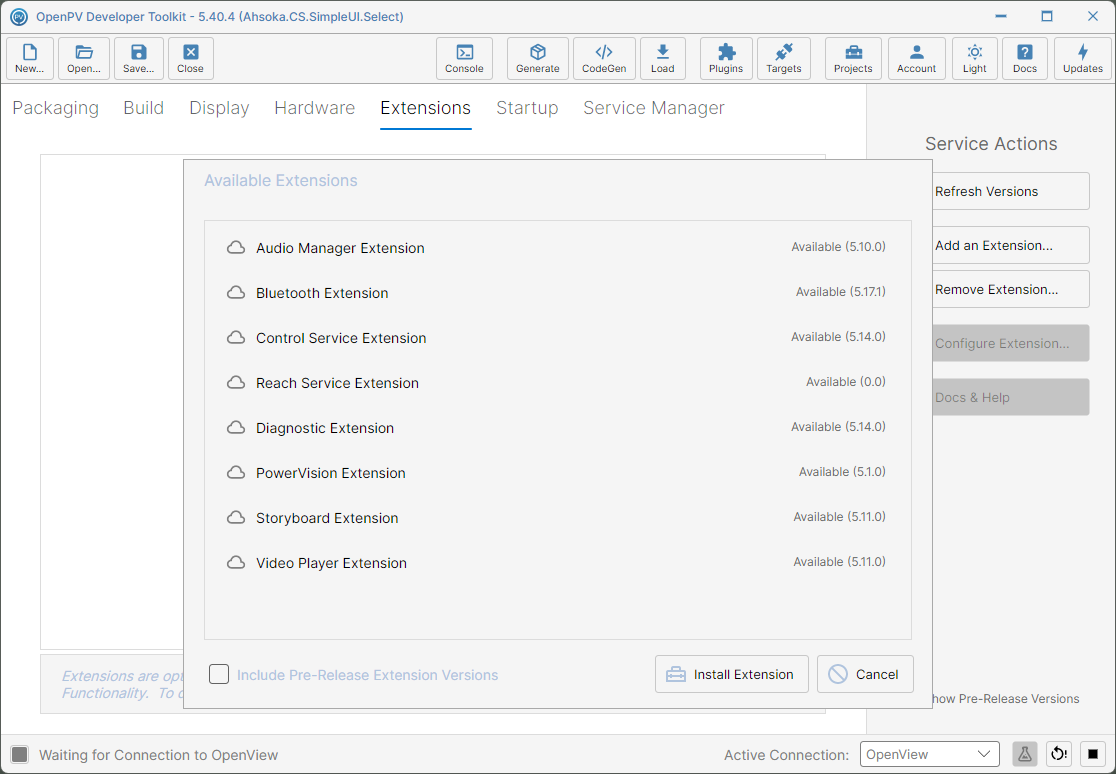
Task: Click 'Available (5.17.1)' version text
Action: coord(841,291)
